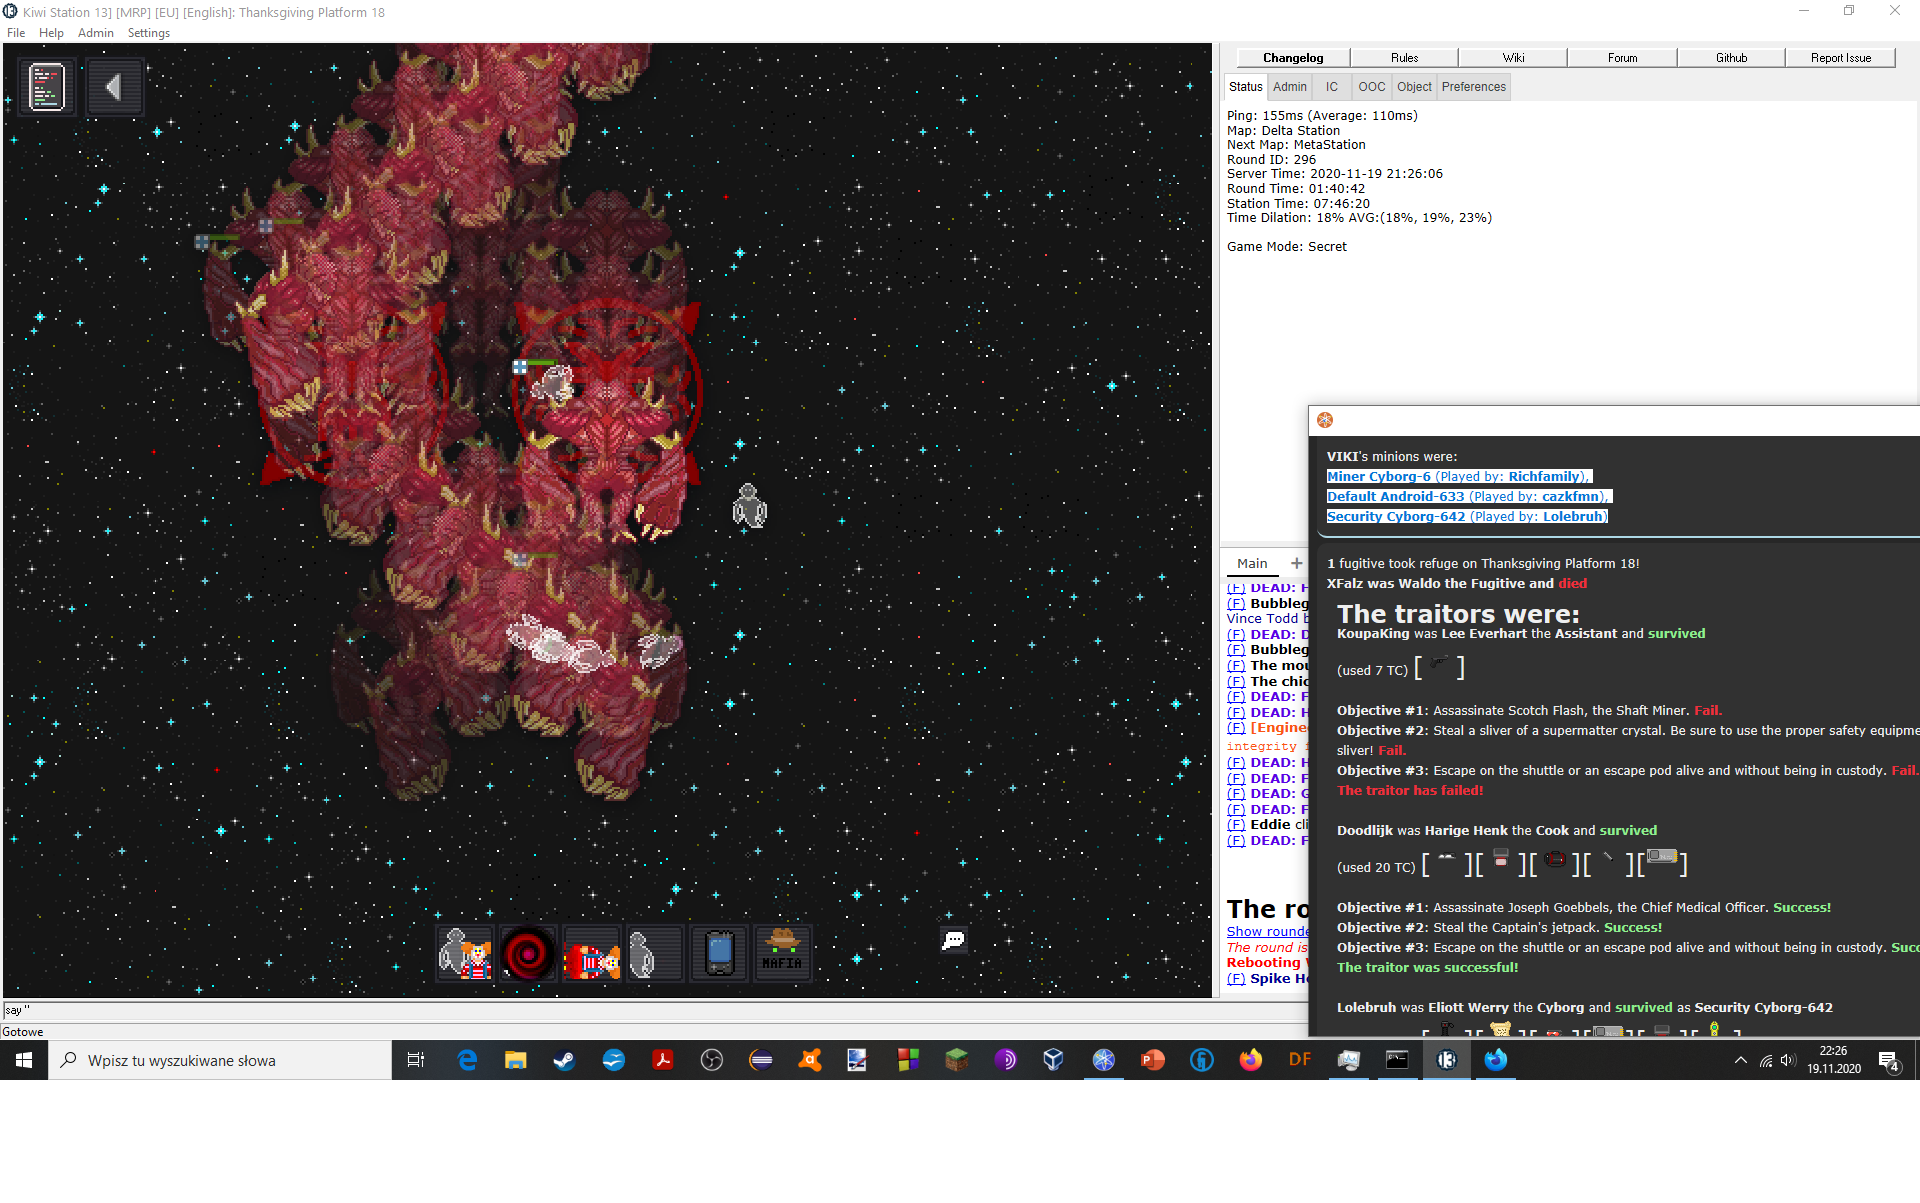Image resolution: width=1920 pixels, height=1203 pixels.
Task: Open Minecraft from the taskbar
Action: [957, 1060]
